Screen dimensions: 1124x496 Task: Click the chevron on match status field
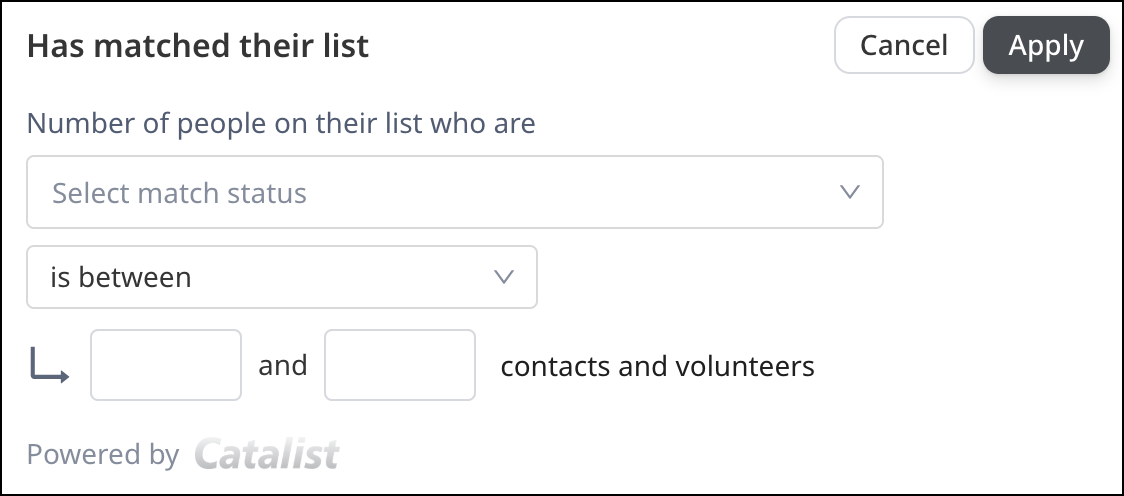point(850,192)
